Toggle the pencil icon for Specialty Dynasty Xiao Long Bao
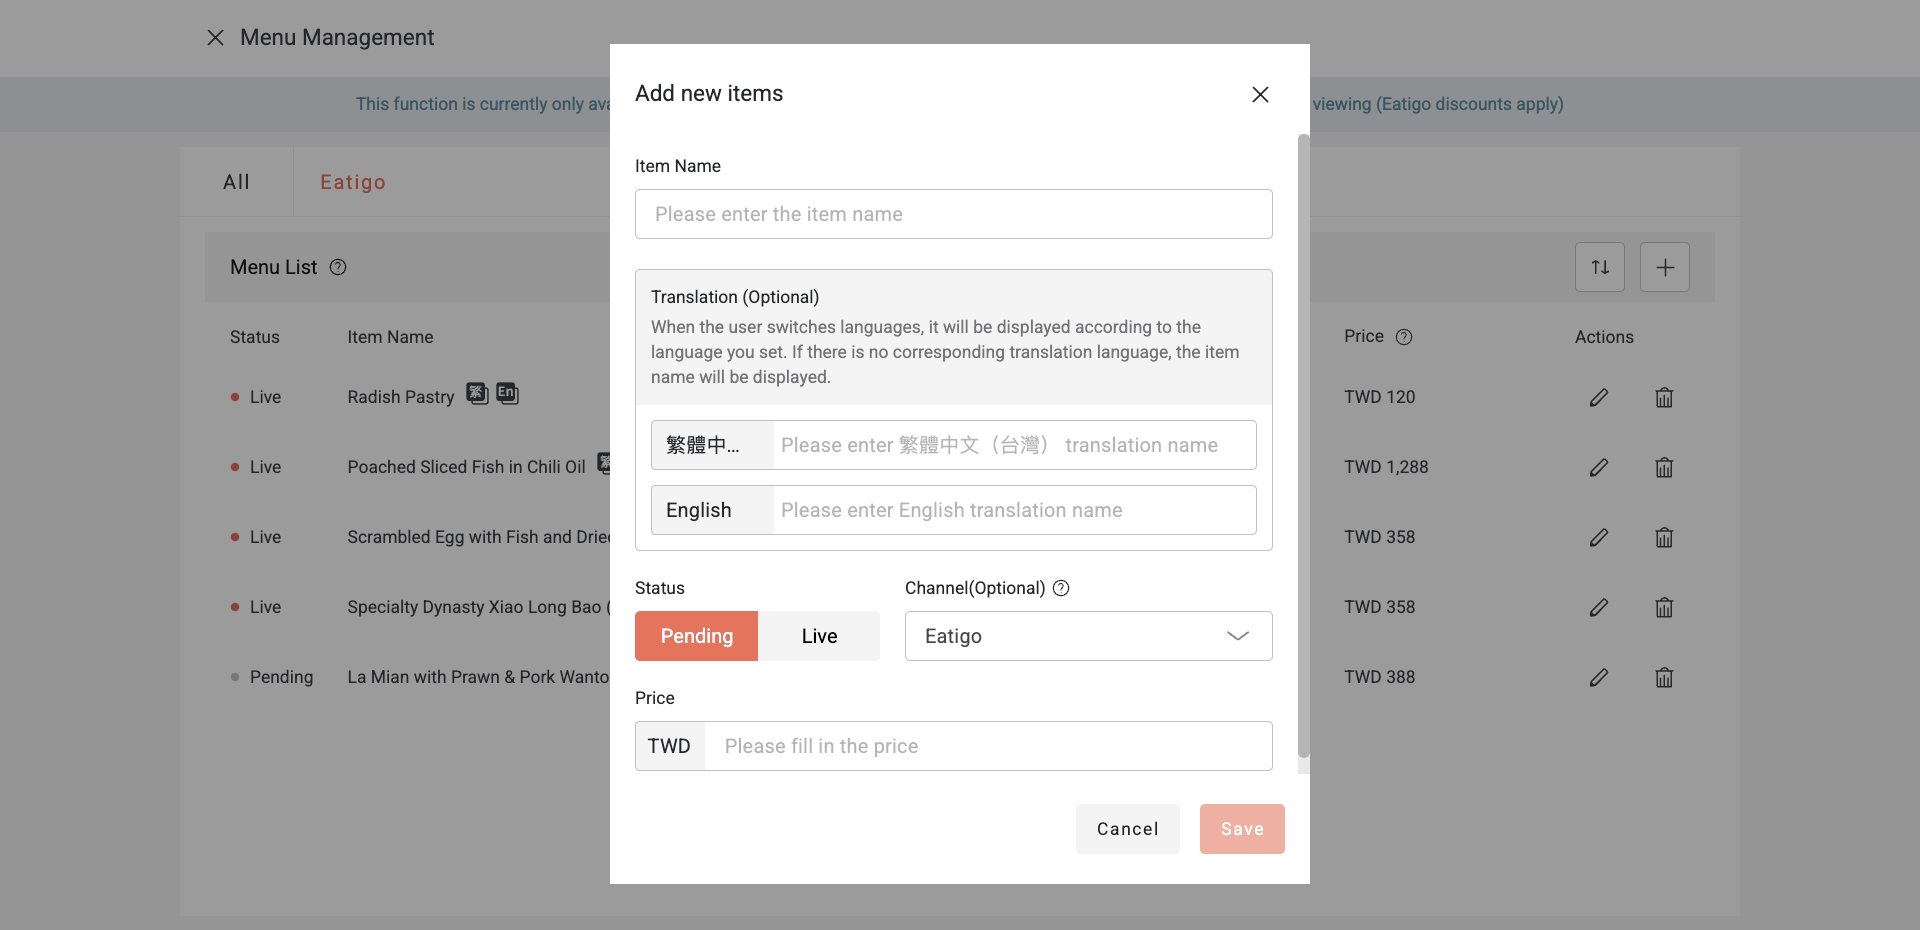1920x930 pixels. 1598,607
